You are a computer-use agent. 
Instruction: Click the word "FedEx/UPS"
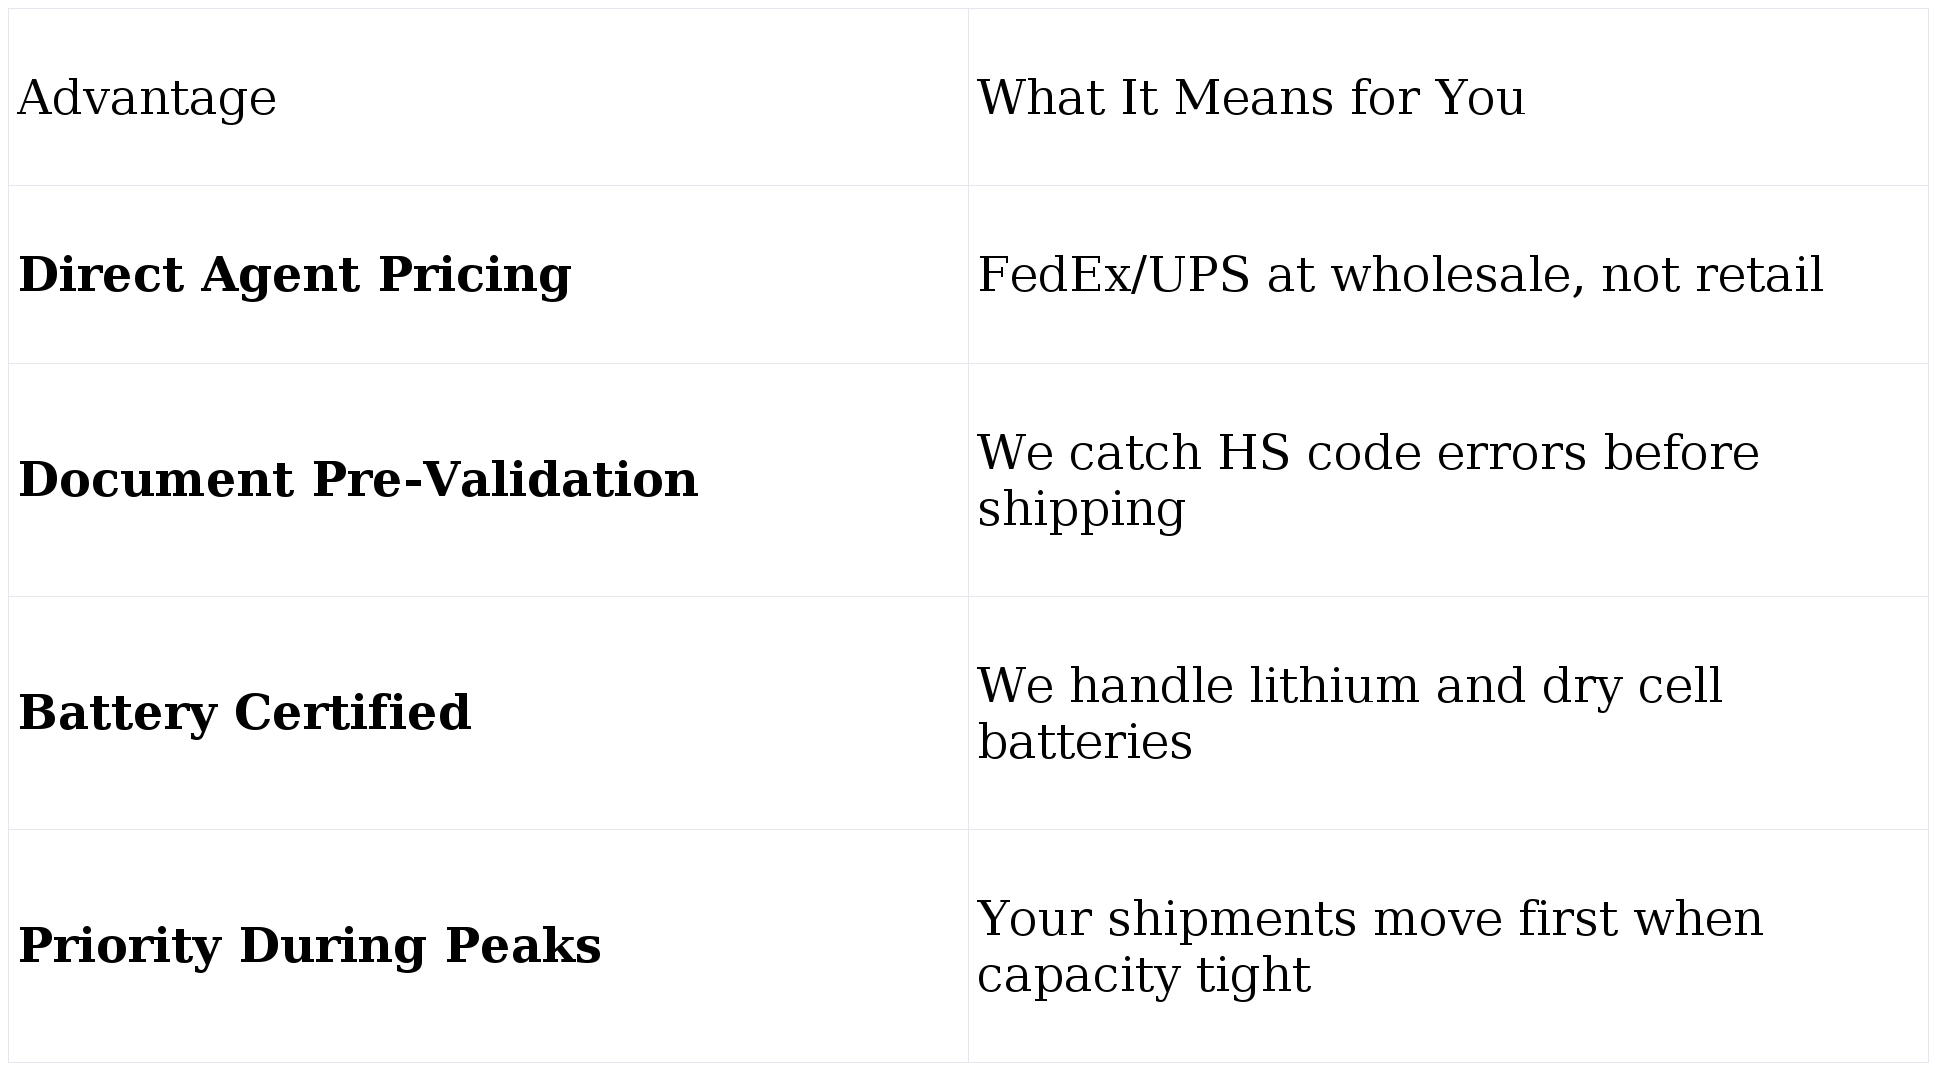[x=1113, y=275]
